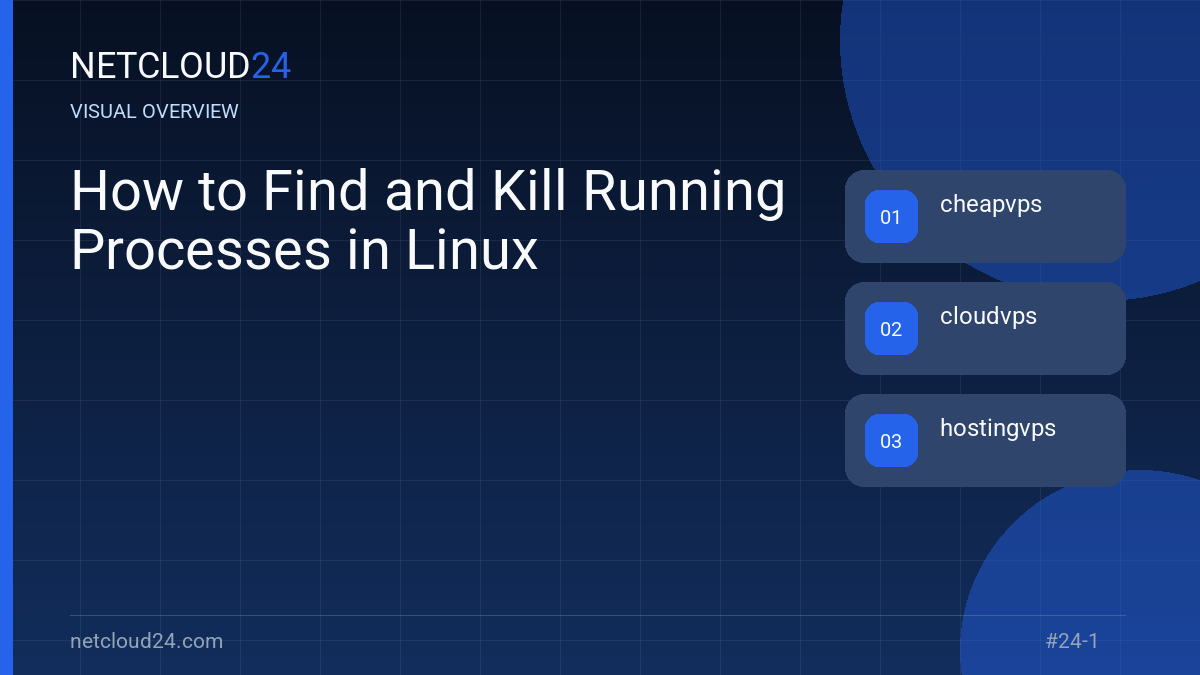Click the 01 number badge
Viewport: 1200px width, 675px height.
[891, 217]
